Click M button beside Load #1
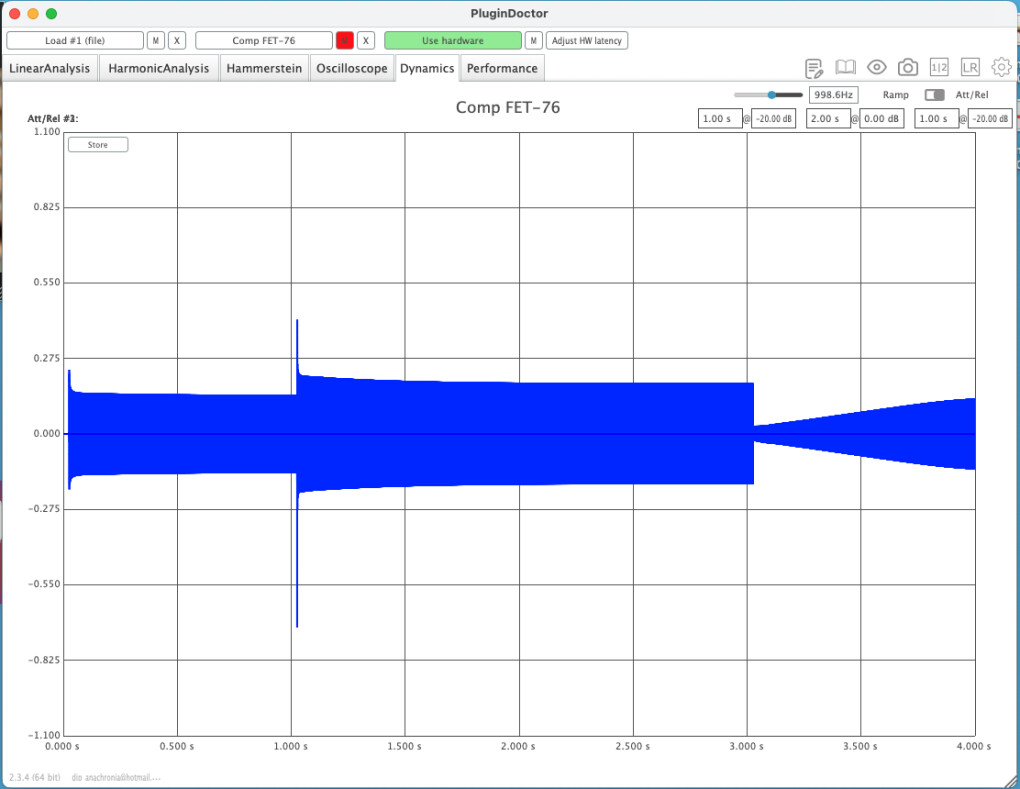The image size is (1020, 789). [x=155, y=40]
